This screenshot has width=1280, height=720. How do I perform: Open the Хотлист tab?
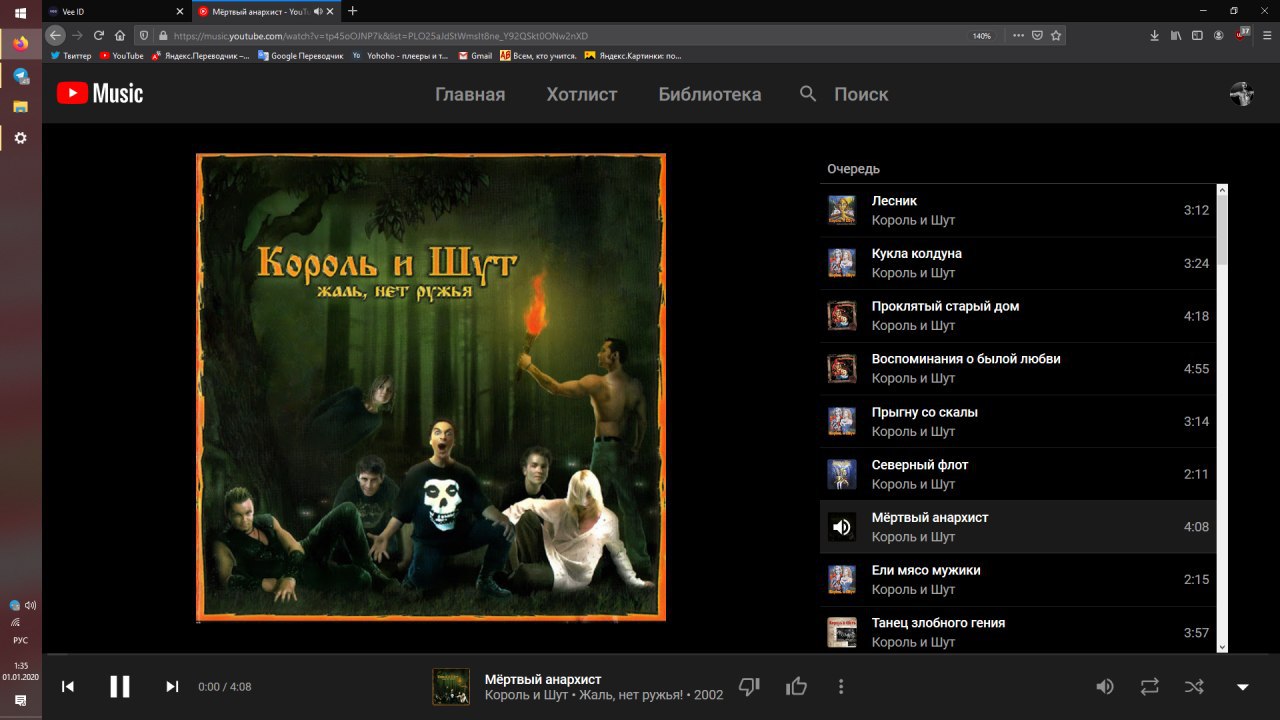pyautogui.click(x=582, y=94)
